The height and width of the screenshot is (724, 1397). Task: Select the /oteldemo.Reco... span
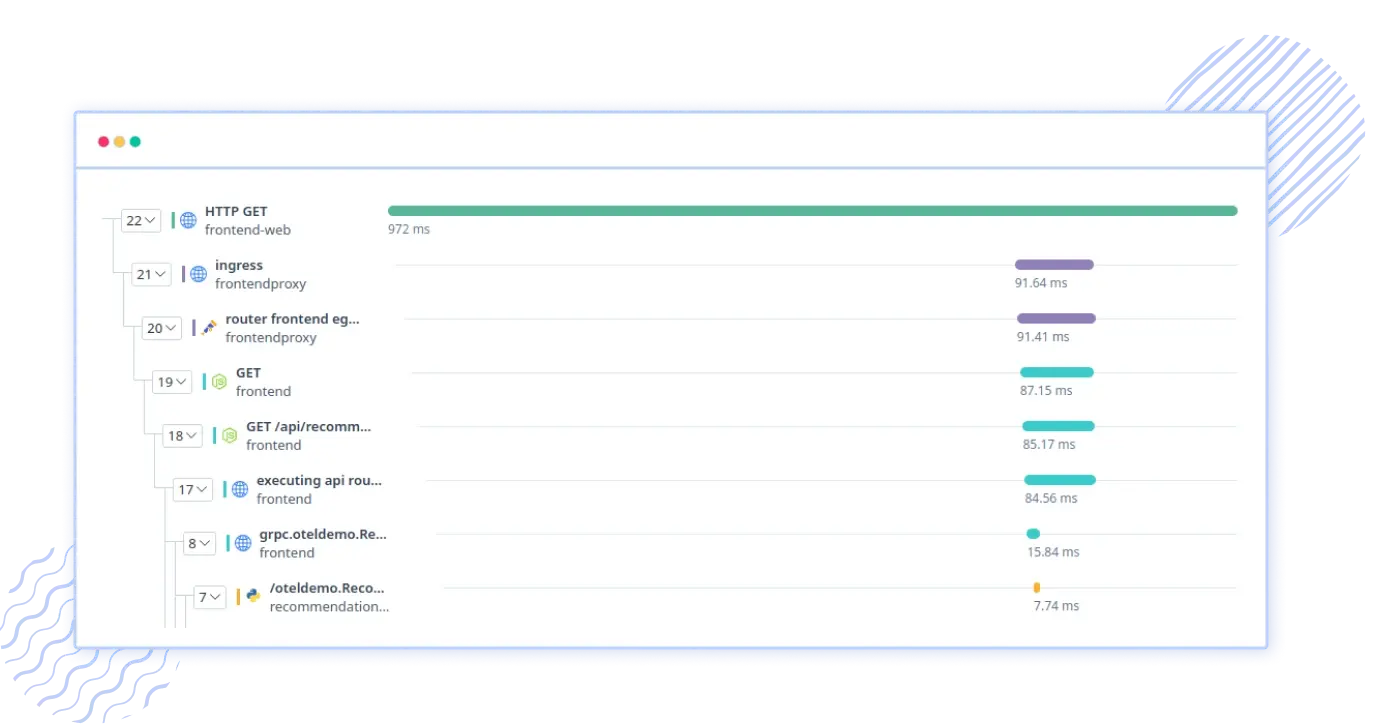click(327, 588)
